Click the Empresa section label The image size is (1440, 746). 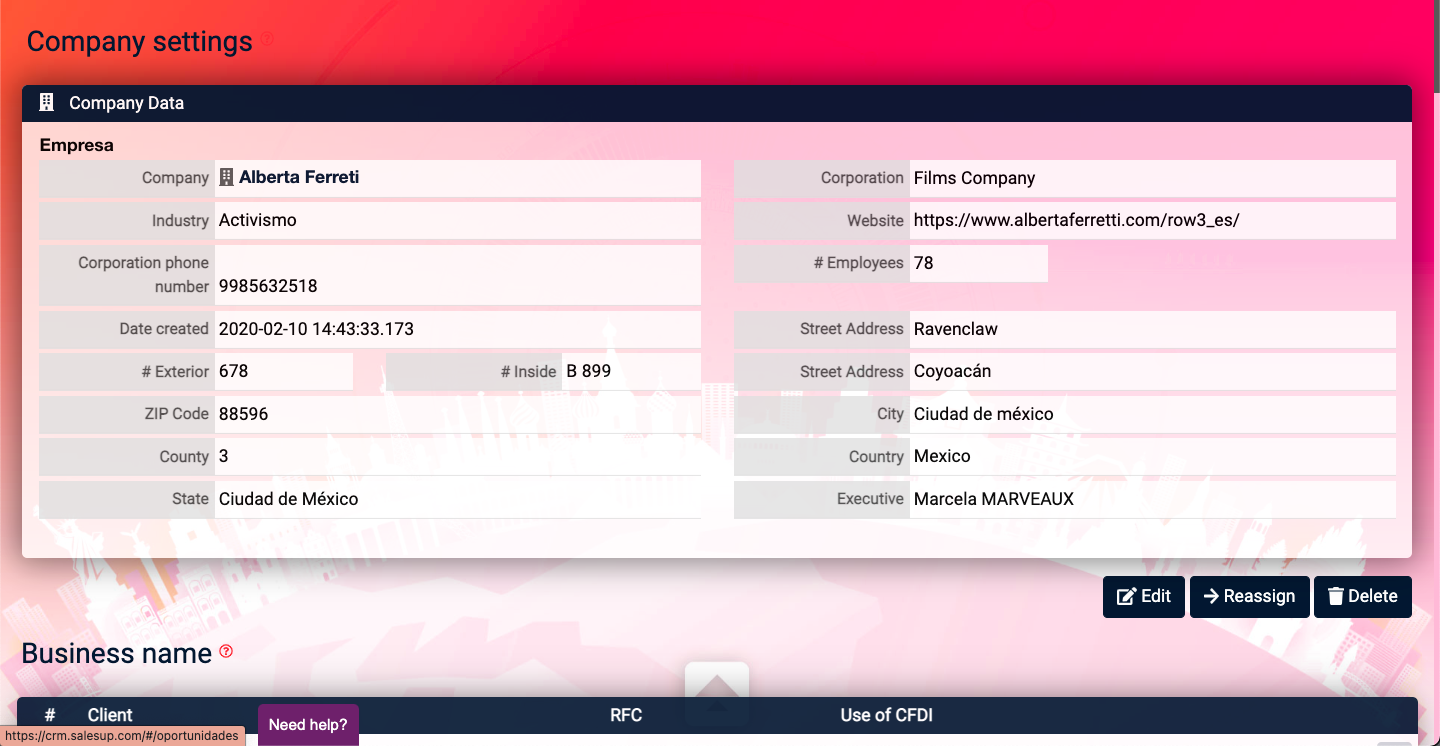point(77,145)
